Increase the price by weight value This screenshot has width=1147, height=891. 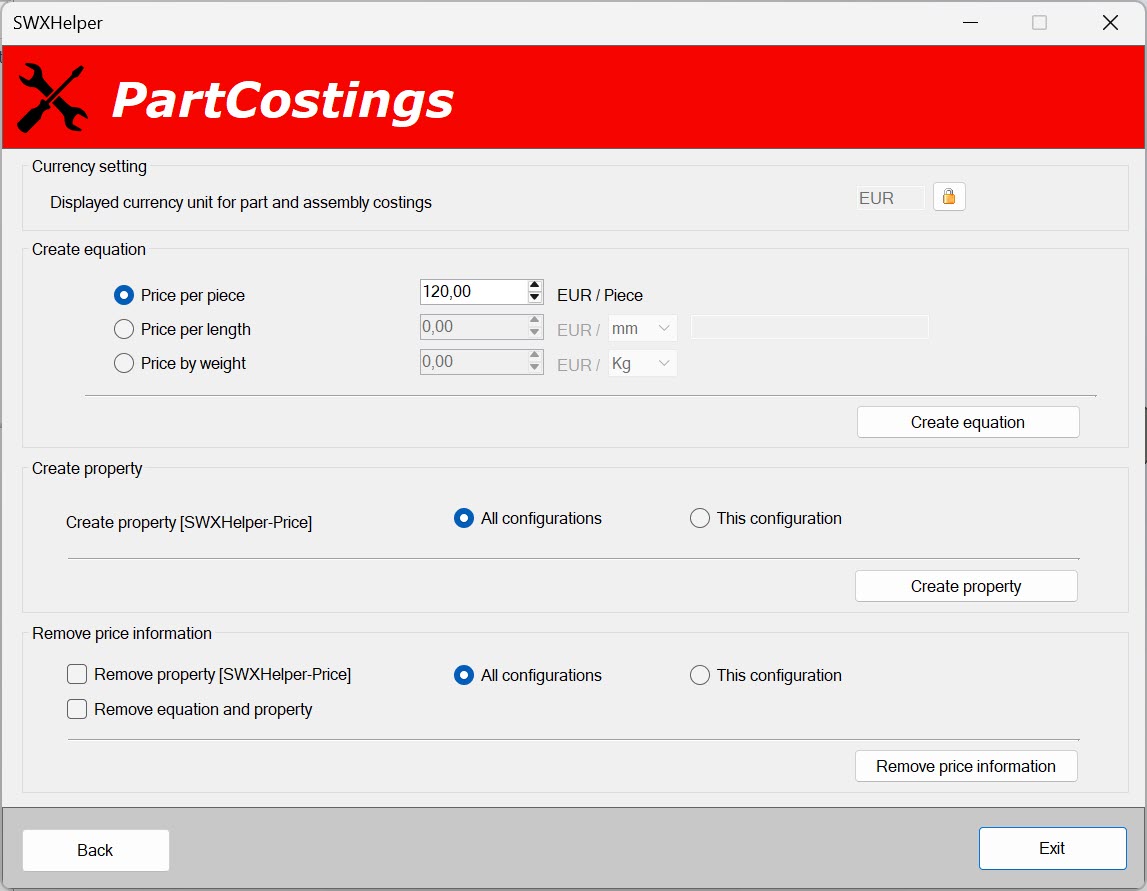[535, 356]
